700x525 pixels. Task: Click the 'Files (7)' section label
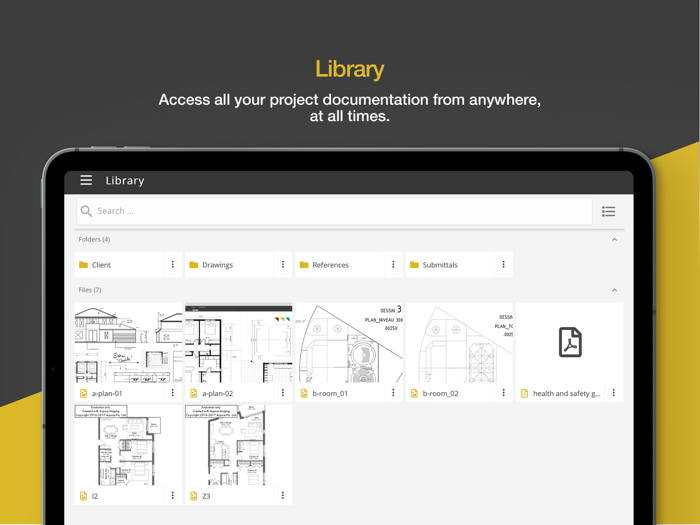(90, 290)
